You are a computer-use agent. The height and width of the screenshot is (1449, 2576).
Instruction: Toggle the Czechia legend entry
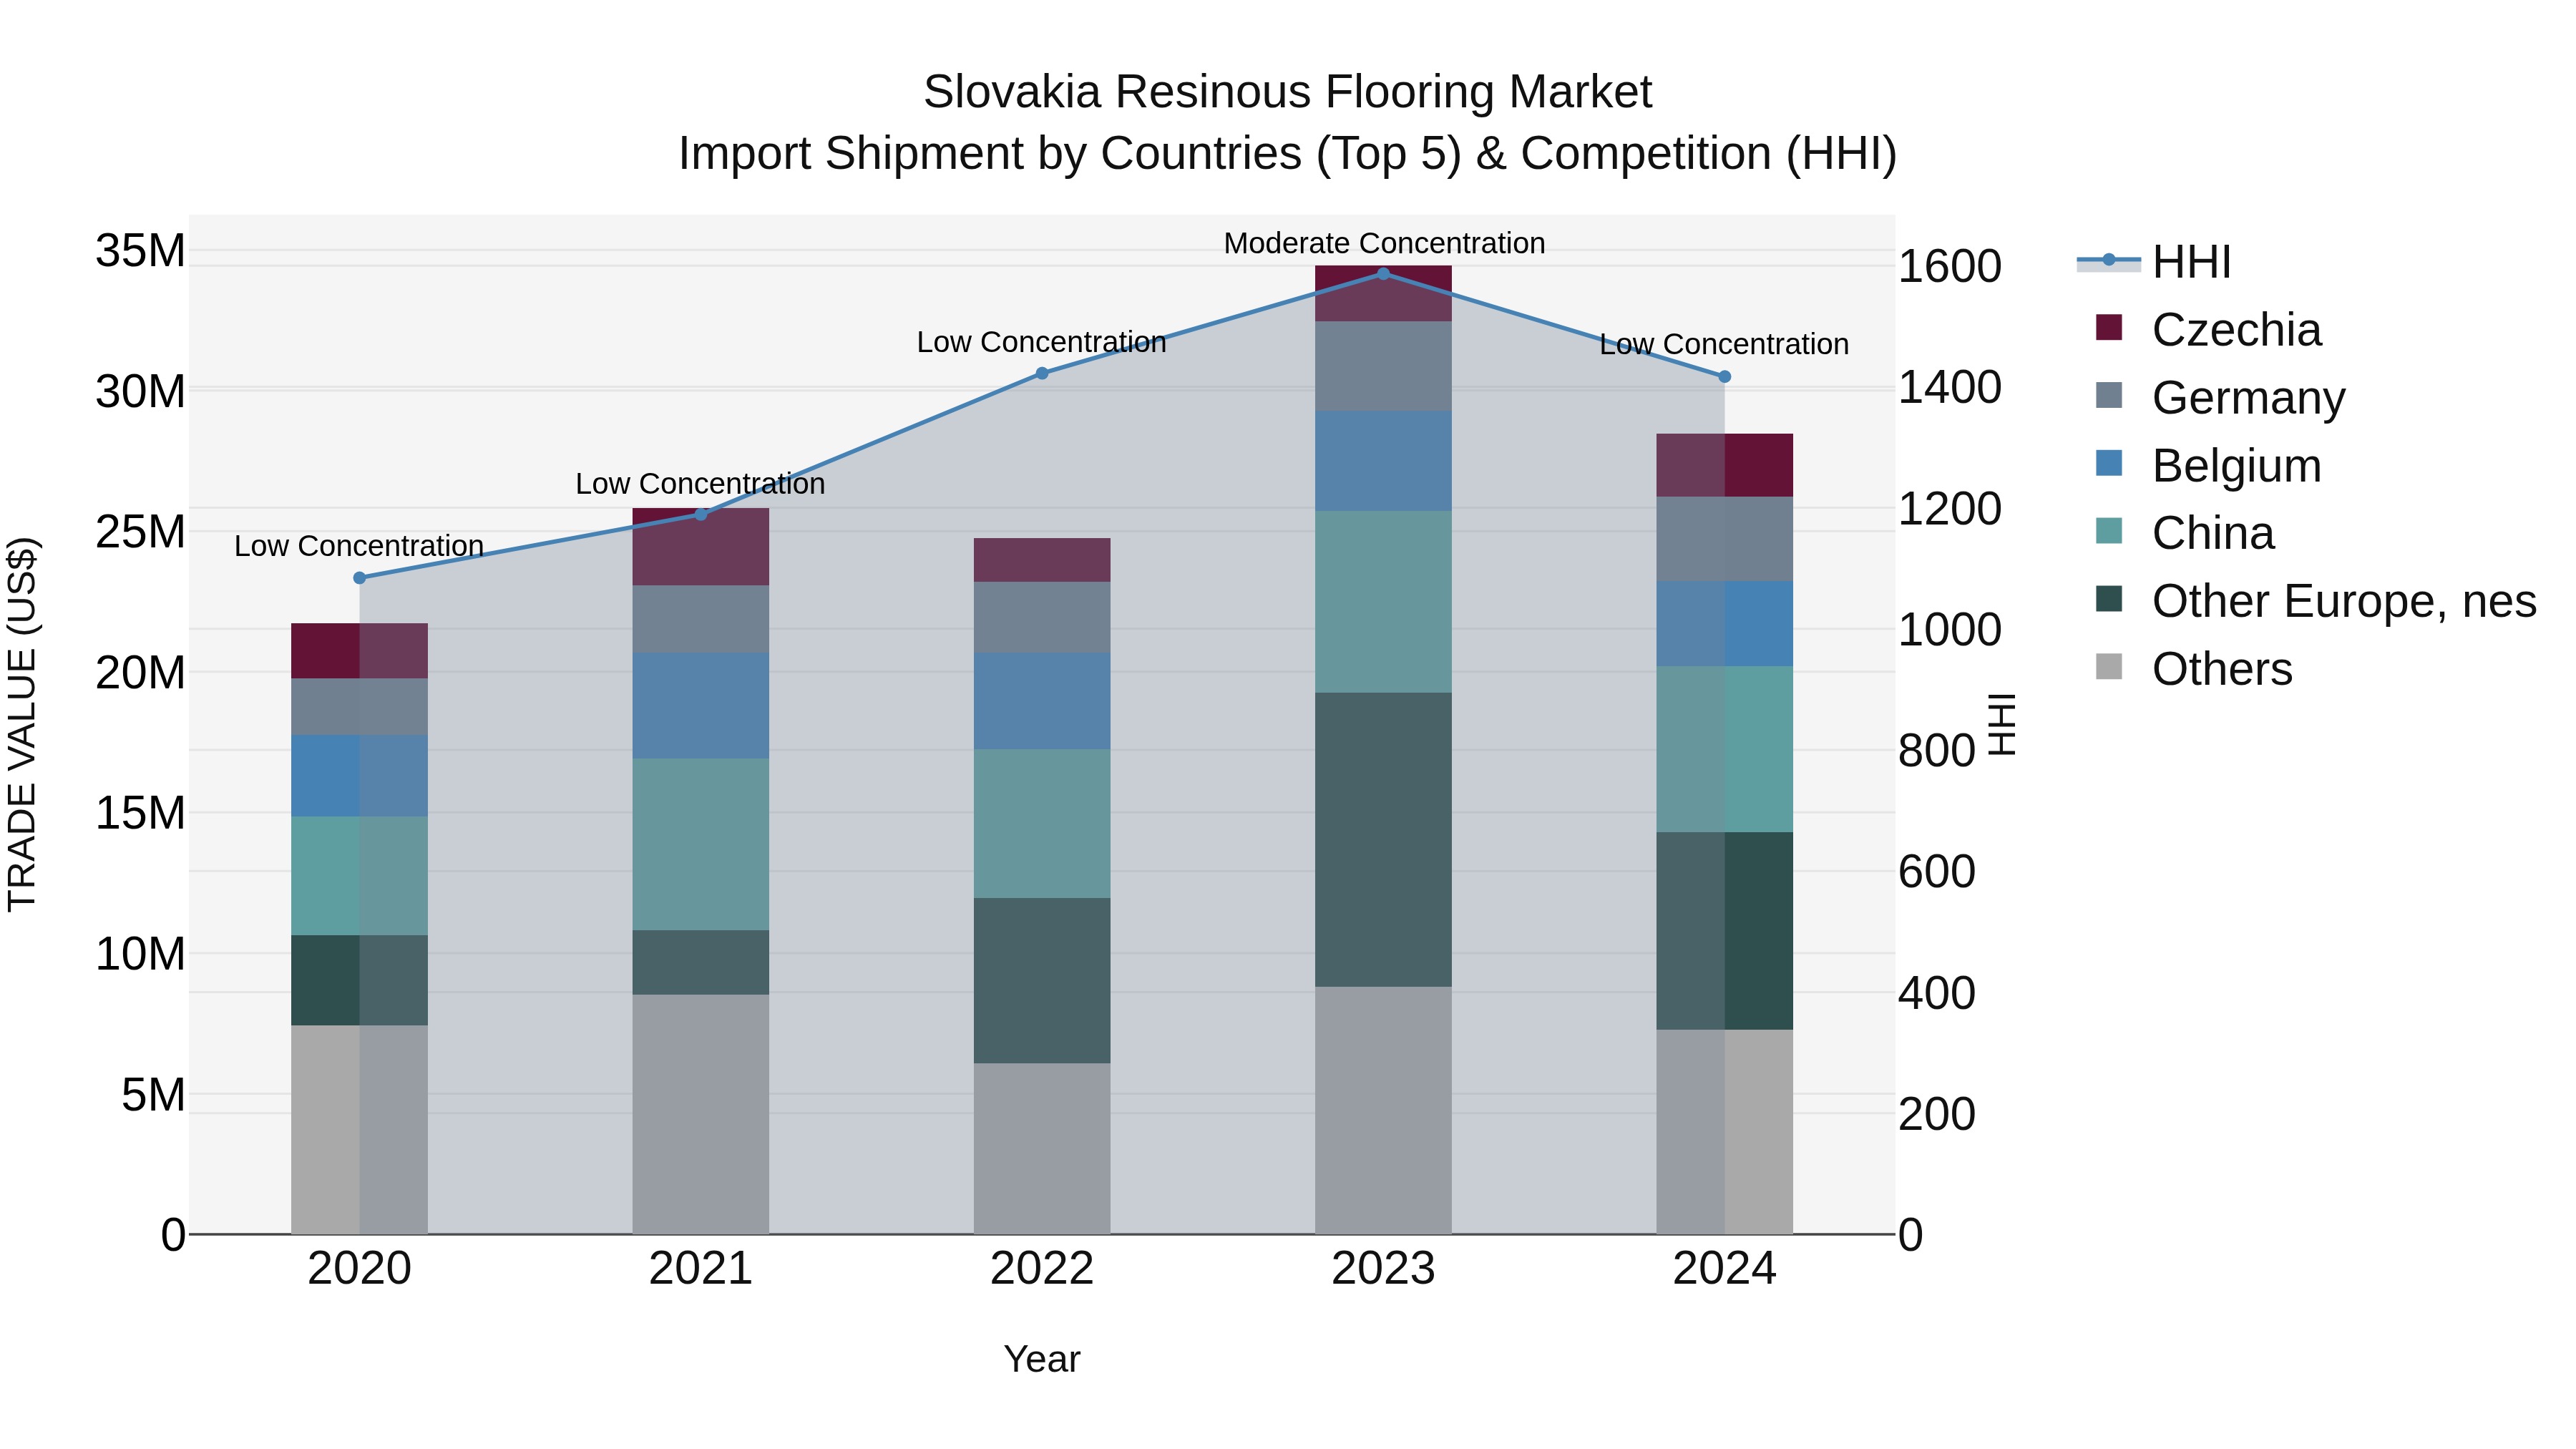[2208, 330]
